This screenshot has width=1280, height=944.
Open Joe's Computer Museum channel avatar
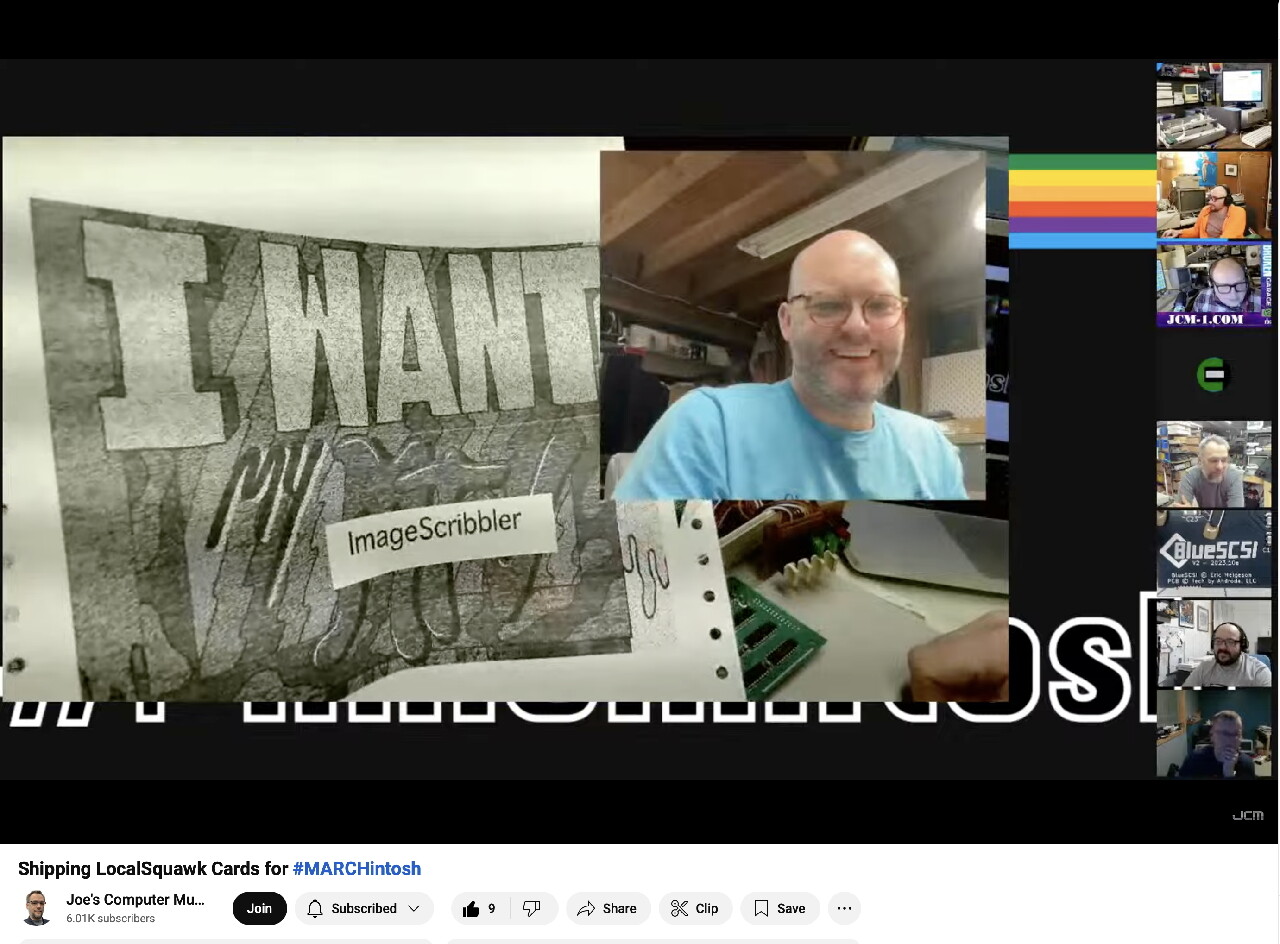pyautogui.click(x=37, y=908)
